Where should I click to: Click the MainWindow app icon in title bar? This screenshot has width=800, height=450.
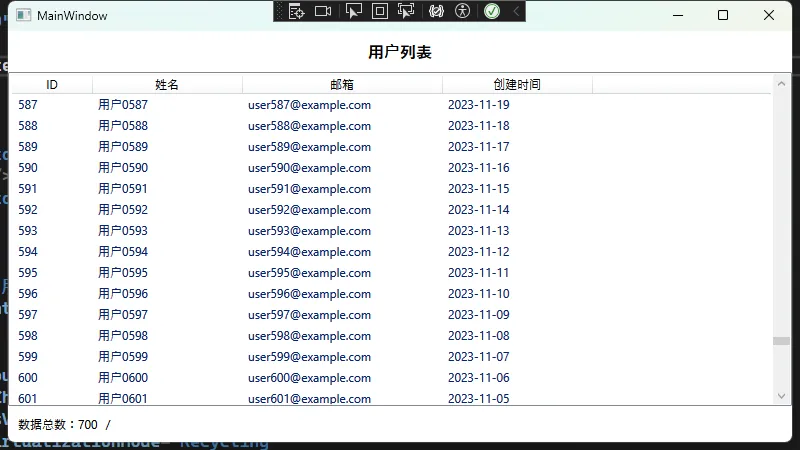[x=22, y=15]
